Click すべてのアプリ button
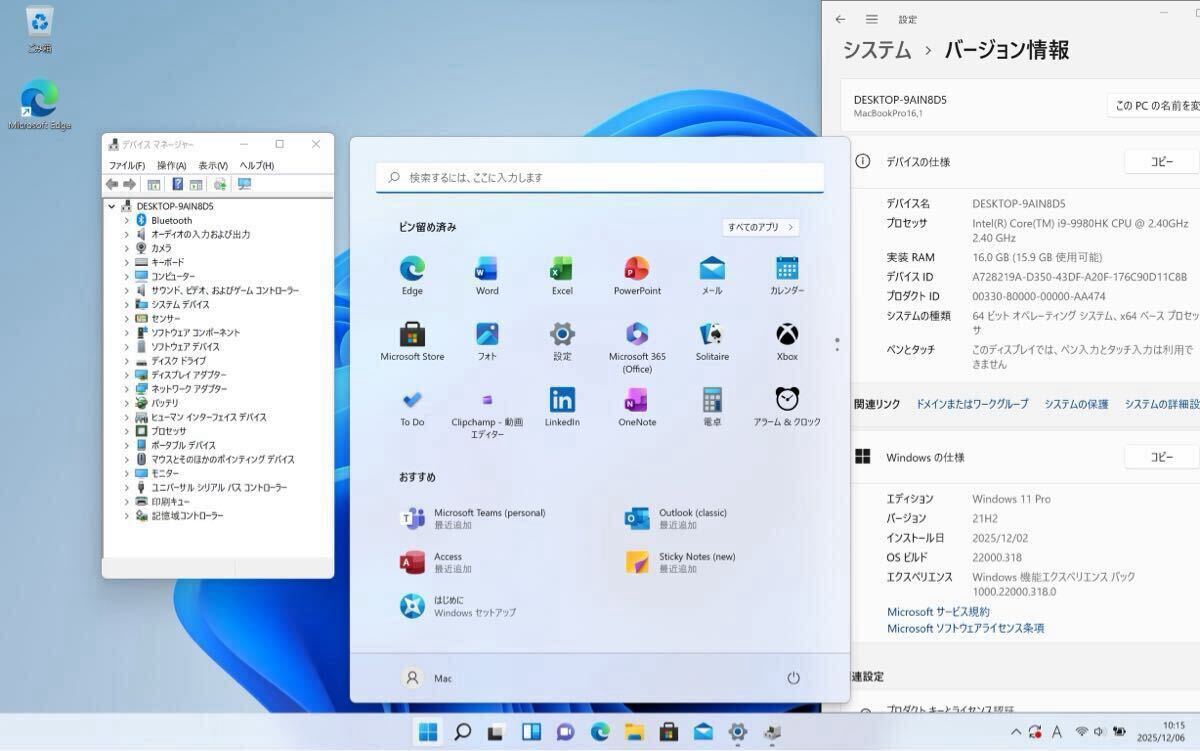Screen dimensions: 1200x751 [x=760, y=227]
